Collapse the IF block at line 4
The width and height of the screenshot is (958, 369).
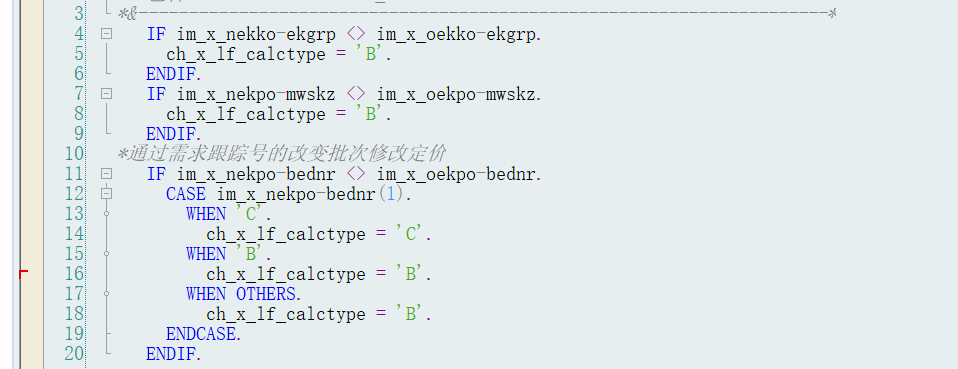[107, 34]
